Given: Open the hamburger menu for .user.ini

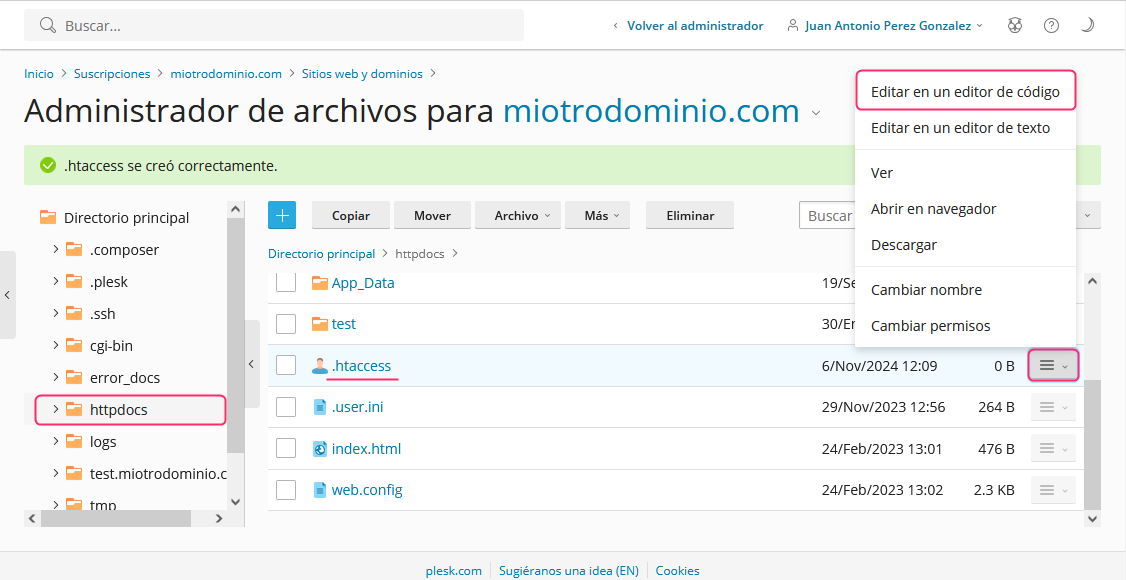Looking at the screenshot, I should (x=1053, y=407).
